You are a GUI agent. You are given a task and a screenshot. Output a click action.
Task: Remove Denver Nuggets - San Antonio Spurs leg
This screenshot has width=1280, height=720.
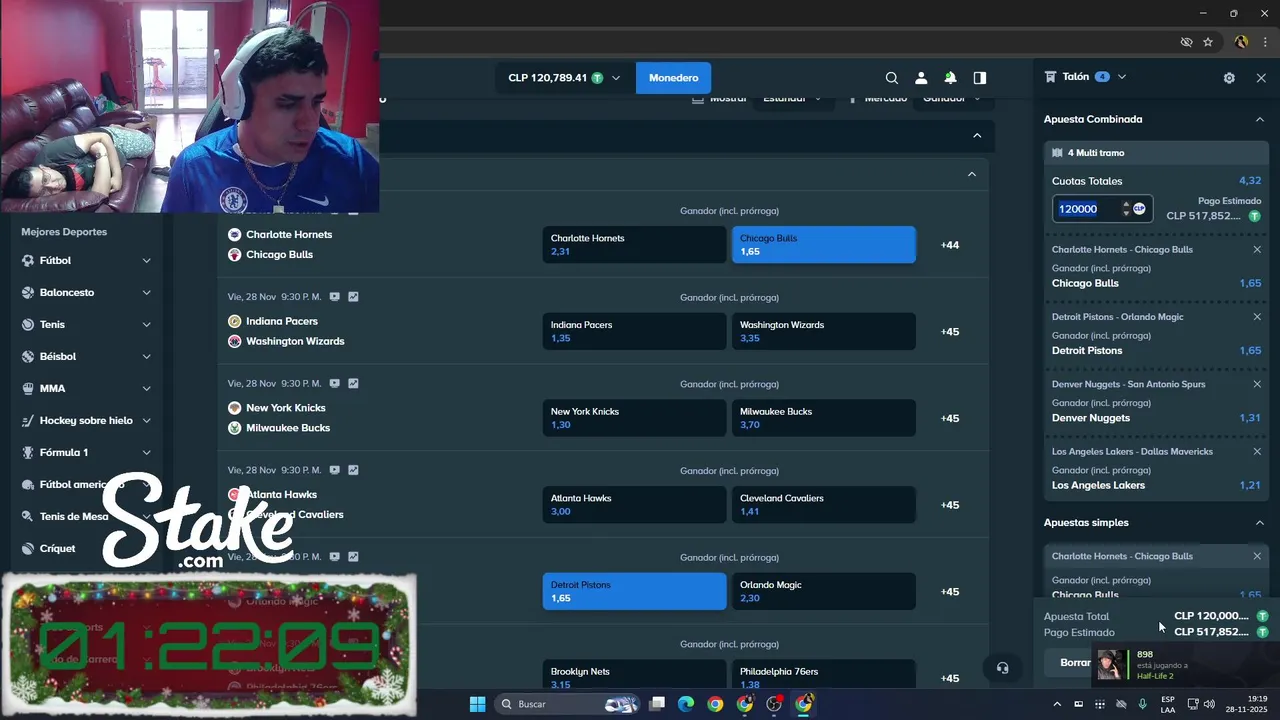(x=1257, y=384)
